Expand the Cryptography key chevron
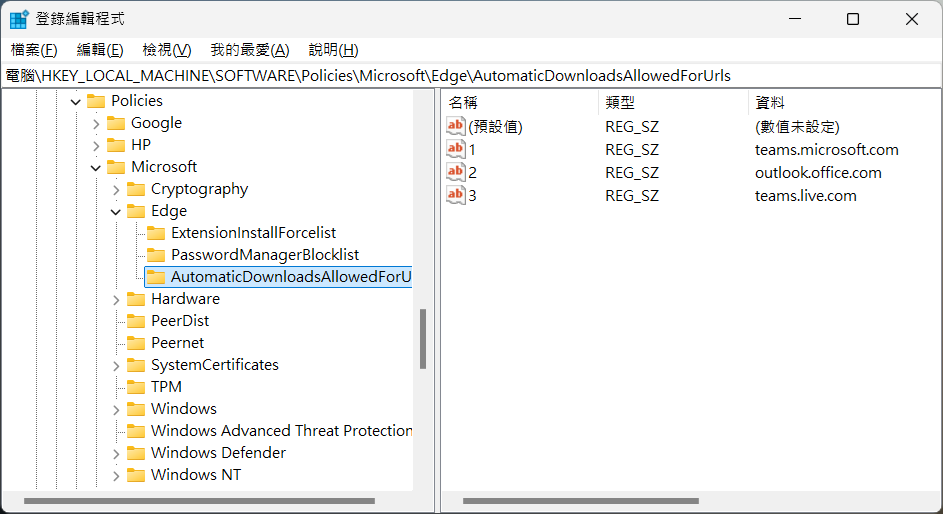This screenshot has height=514, width=943. coord(116,189)
